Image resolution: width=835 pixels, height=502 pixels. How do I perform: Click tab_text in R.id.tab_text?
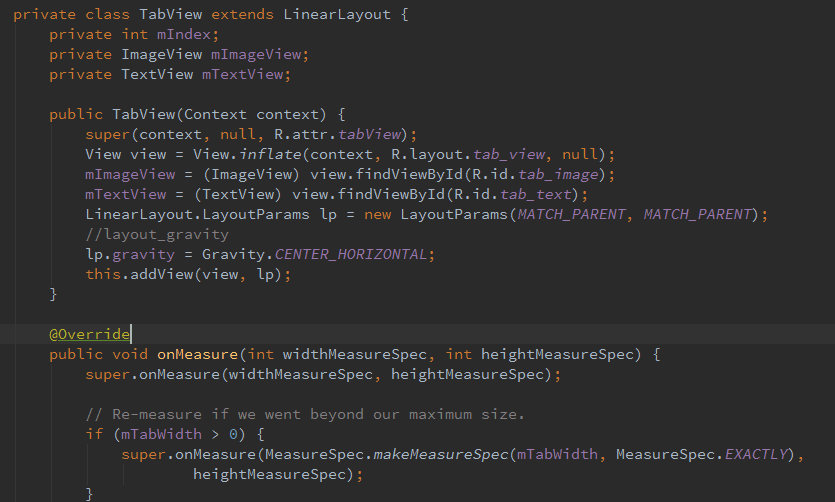535,194
